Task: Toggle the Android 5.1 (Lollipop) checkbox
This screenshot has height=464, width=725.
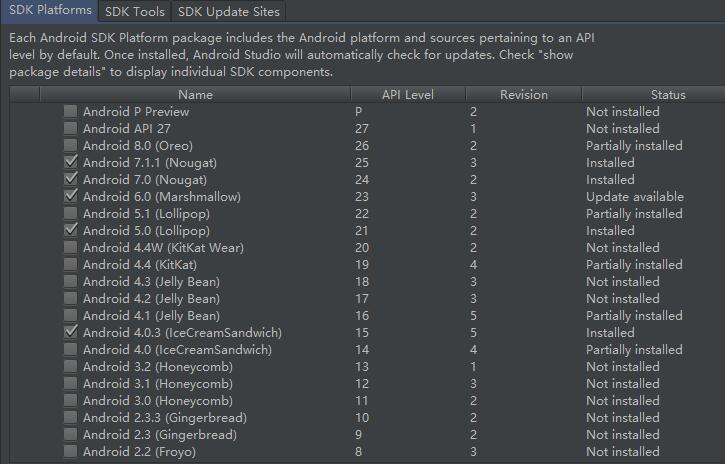Action: coord(70,214)
